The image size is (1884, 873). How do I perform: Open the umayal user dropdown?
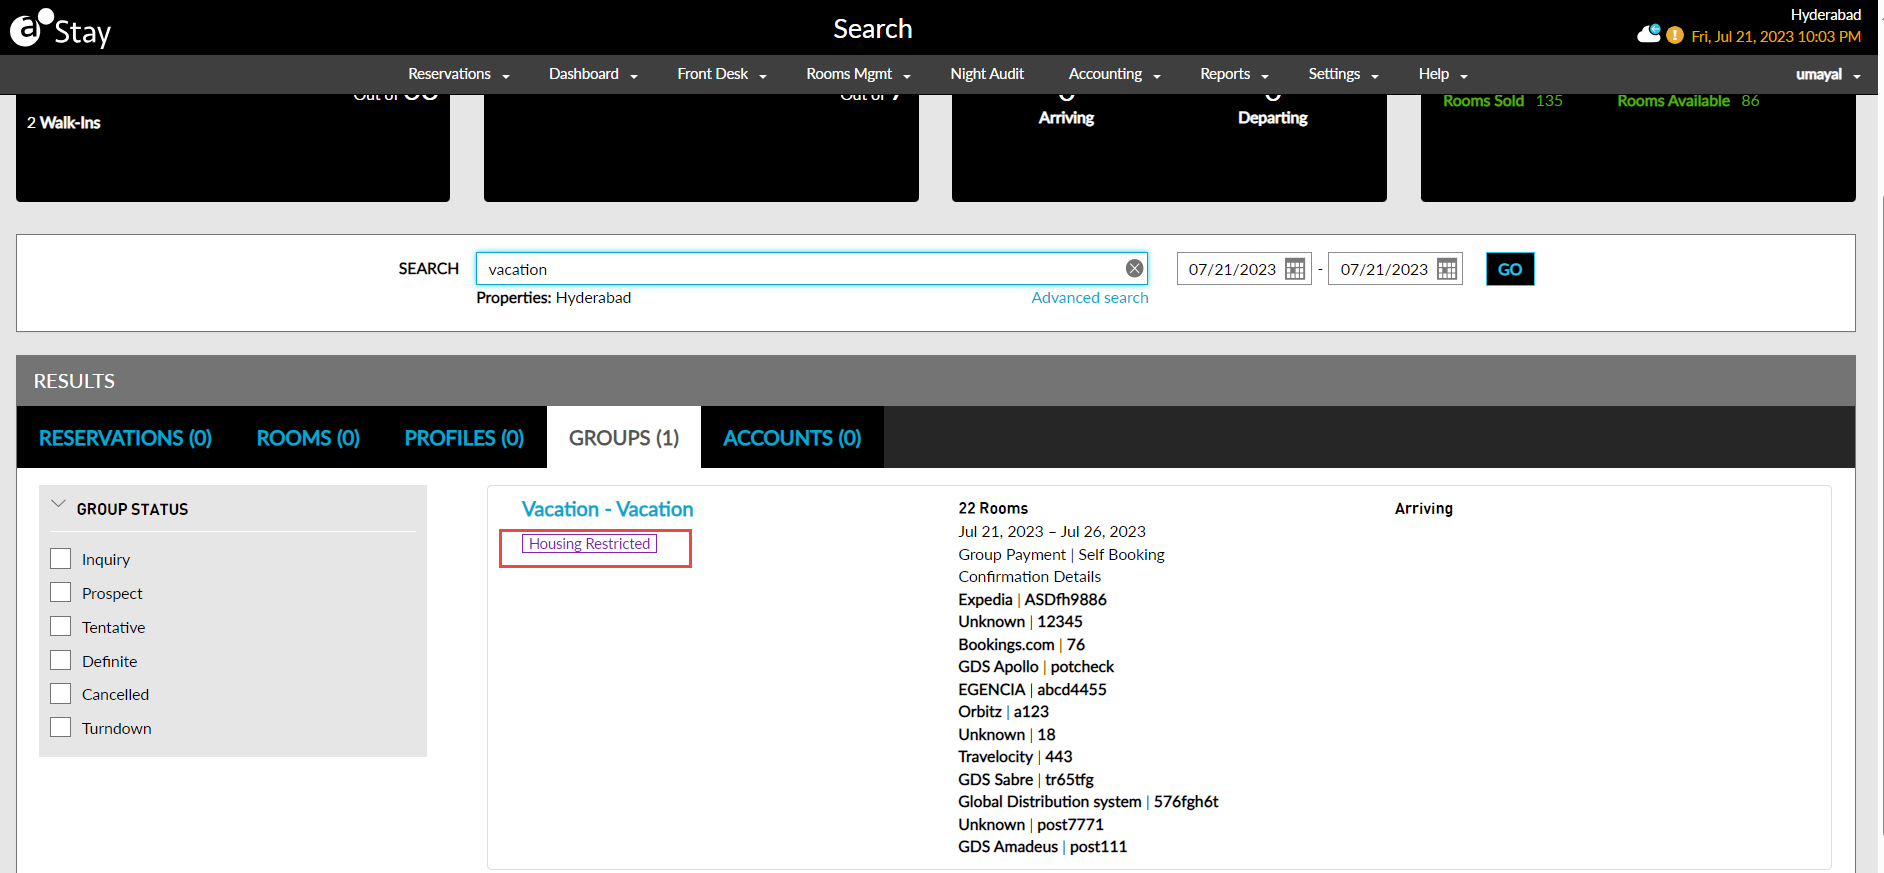[1827, 75]
